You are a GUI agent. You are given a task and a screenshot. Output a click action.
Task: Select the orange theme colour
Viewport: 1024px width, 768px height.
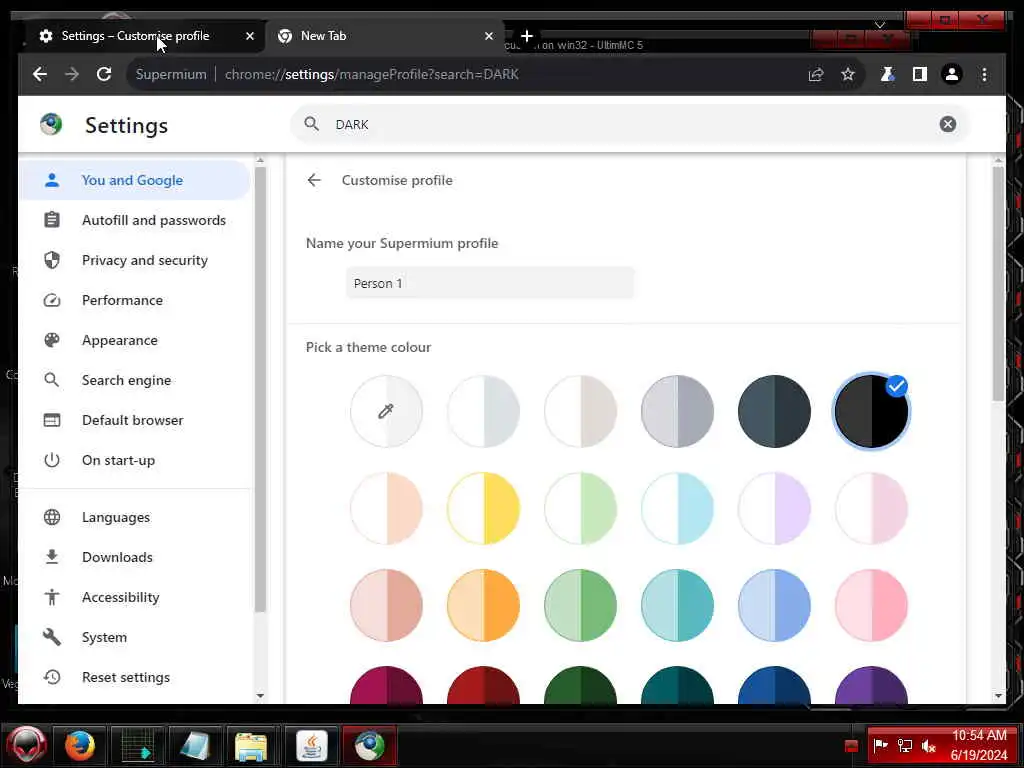[483, 605]
